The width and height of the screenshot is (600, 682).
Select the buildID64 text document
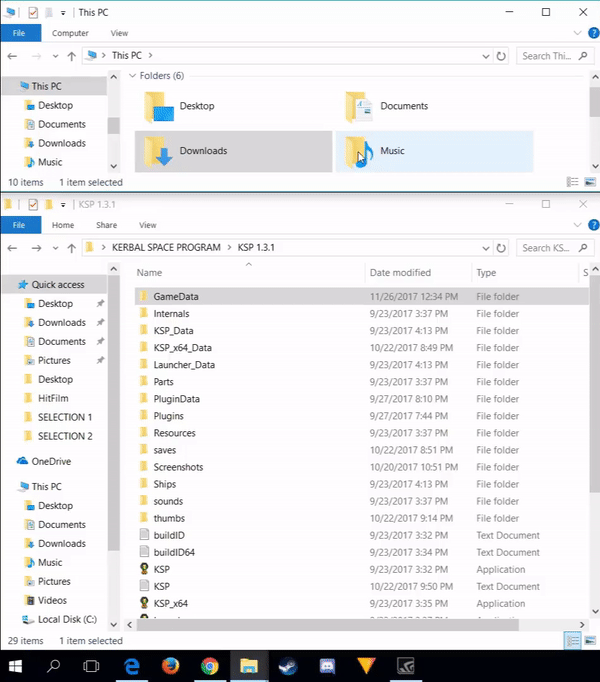(361, 552)
